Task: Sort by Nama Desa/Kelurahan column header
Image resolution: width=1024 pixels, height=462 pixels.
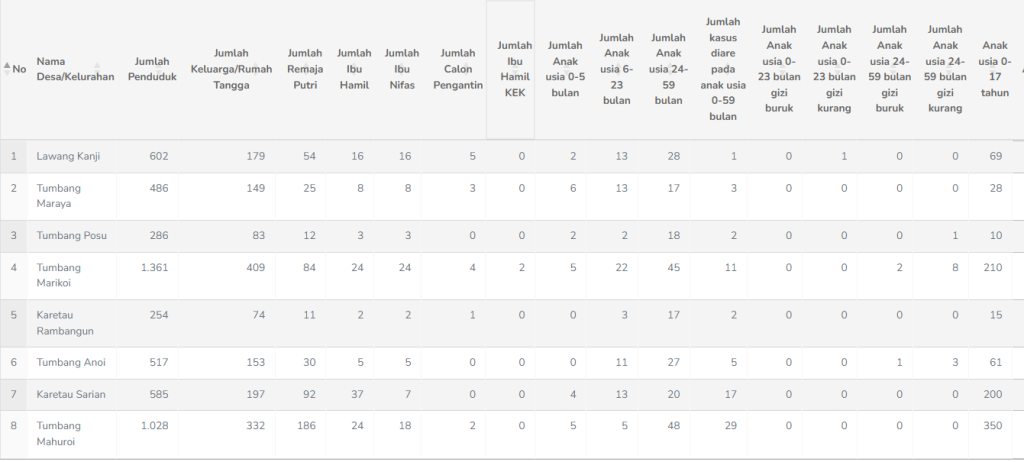Action: pyautogui.click(x=75, y=69)
